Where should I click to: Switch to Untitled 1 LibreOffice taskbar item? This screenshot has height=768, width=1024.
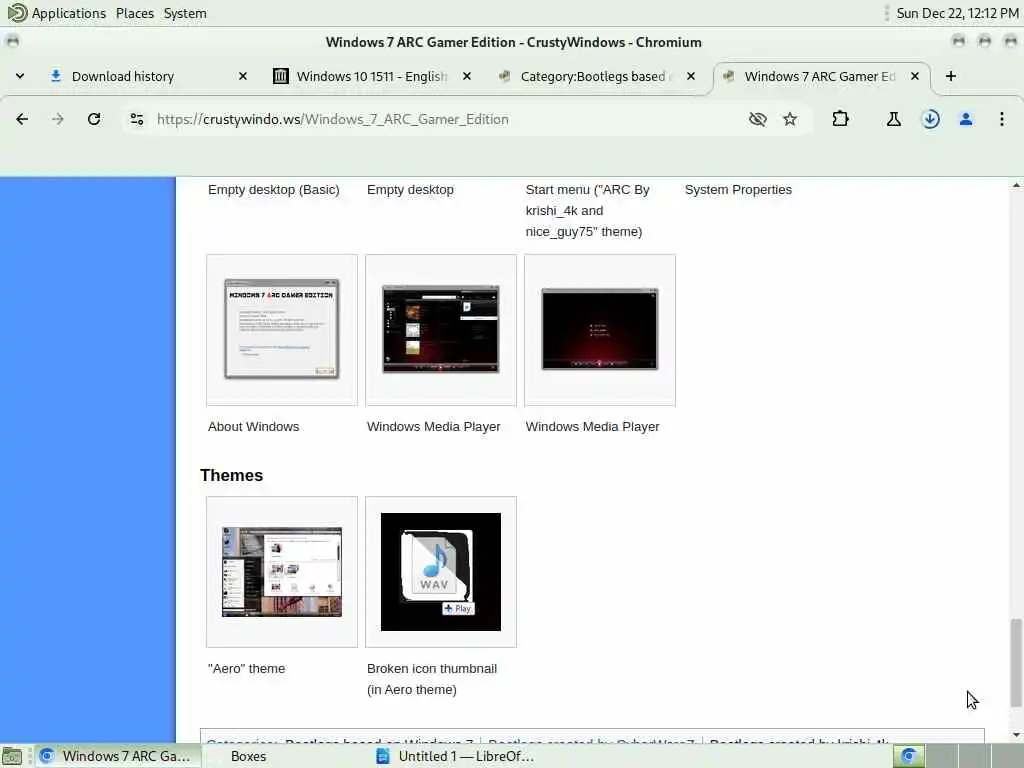(x=456, y=756)
